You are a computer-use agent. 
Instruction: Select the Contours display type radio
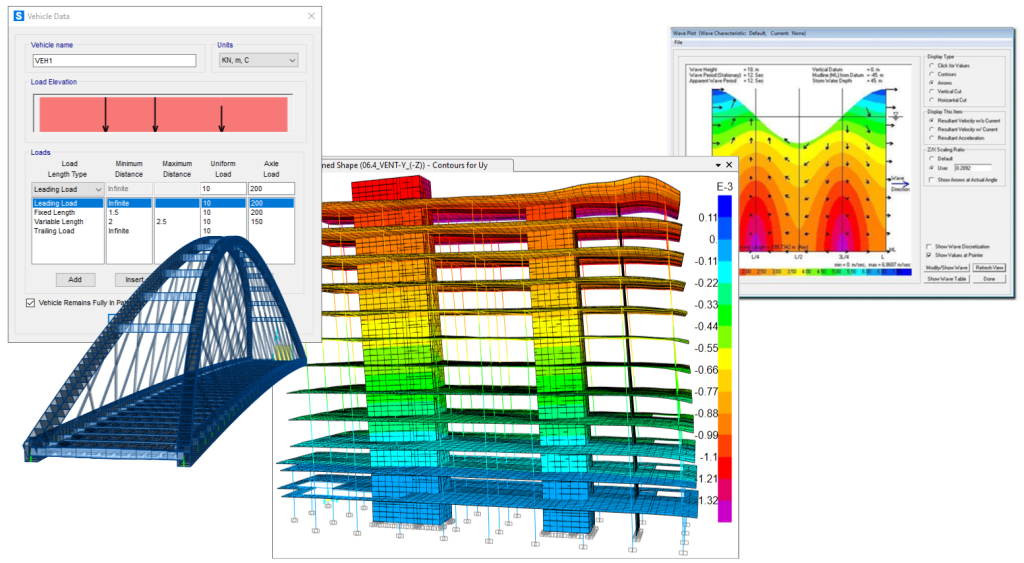(931, 74)
